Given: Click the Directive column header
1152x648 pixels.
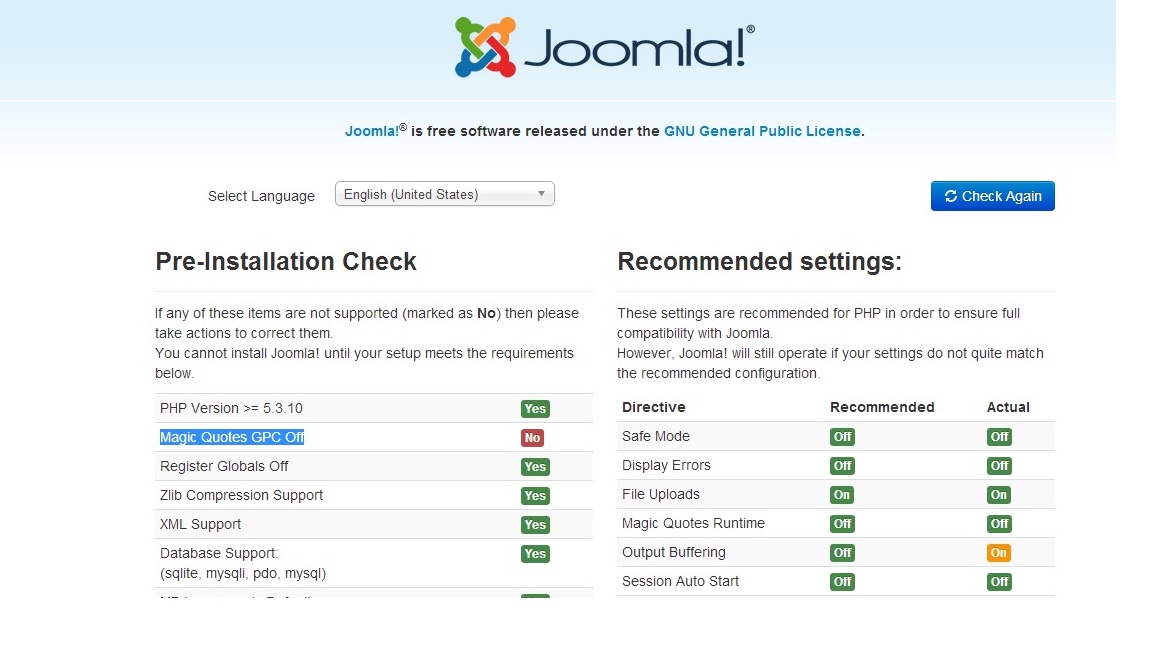Looking at the screenshot, I should coord(654,407).
